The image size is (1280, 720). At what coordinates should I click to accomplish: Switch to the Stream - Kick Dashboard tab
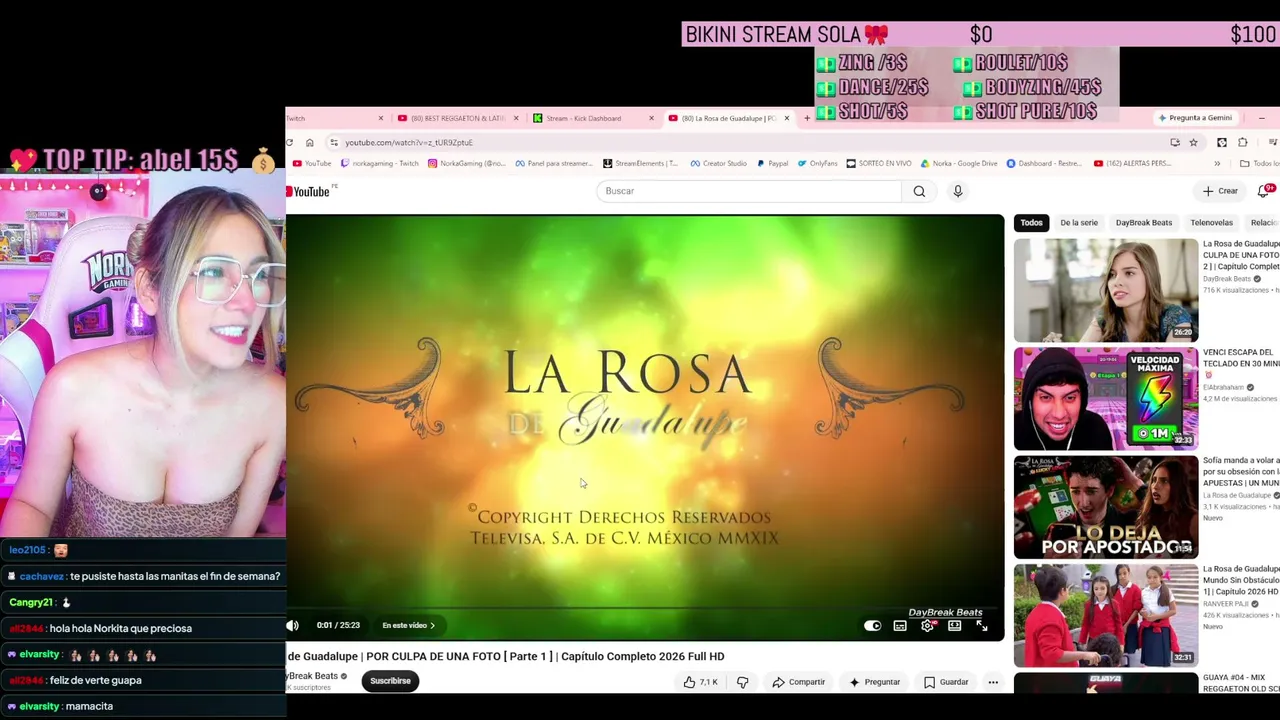tap(584, 118)
